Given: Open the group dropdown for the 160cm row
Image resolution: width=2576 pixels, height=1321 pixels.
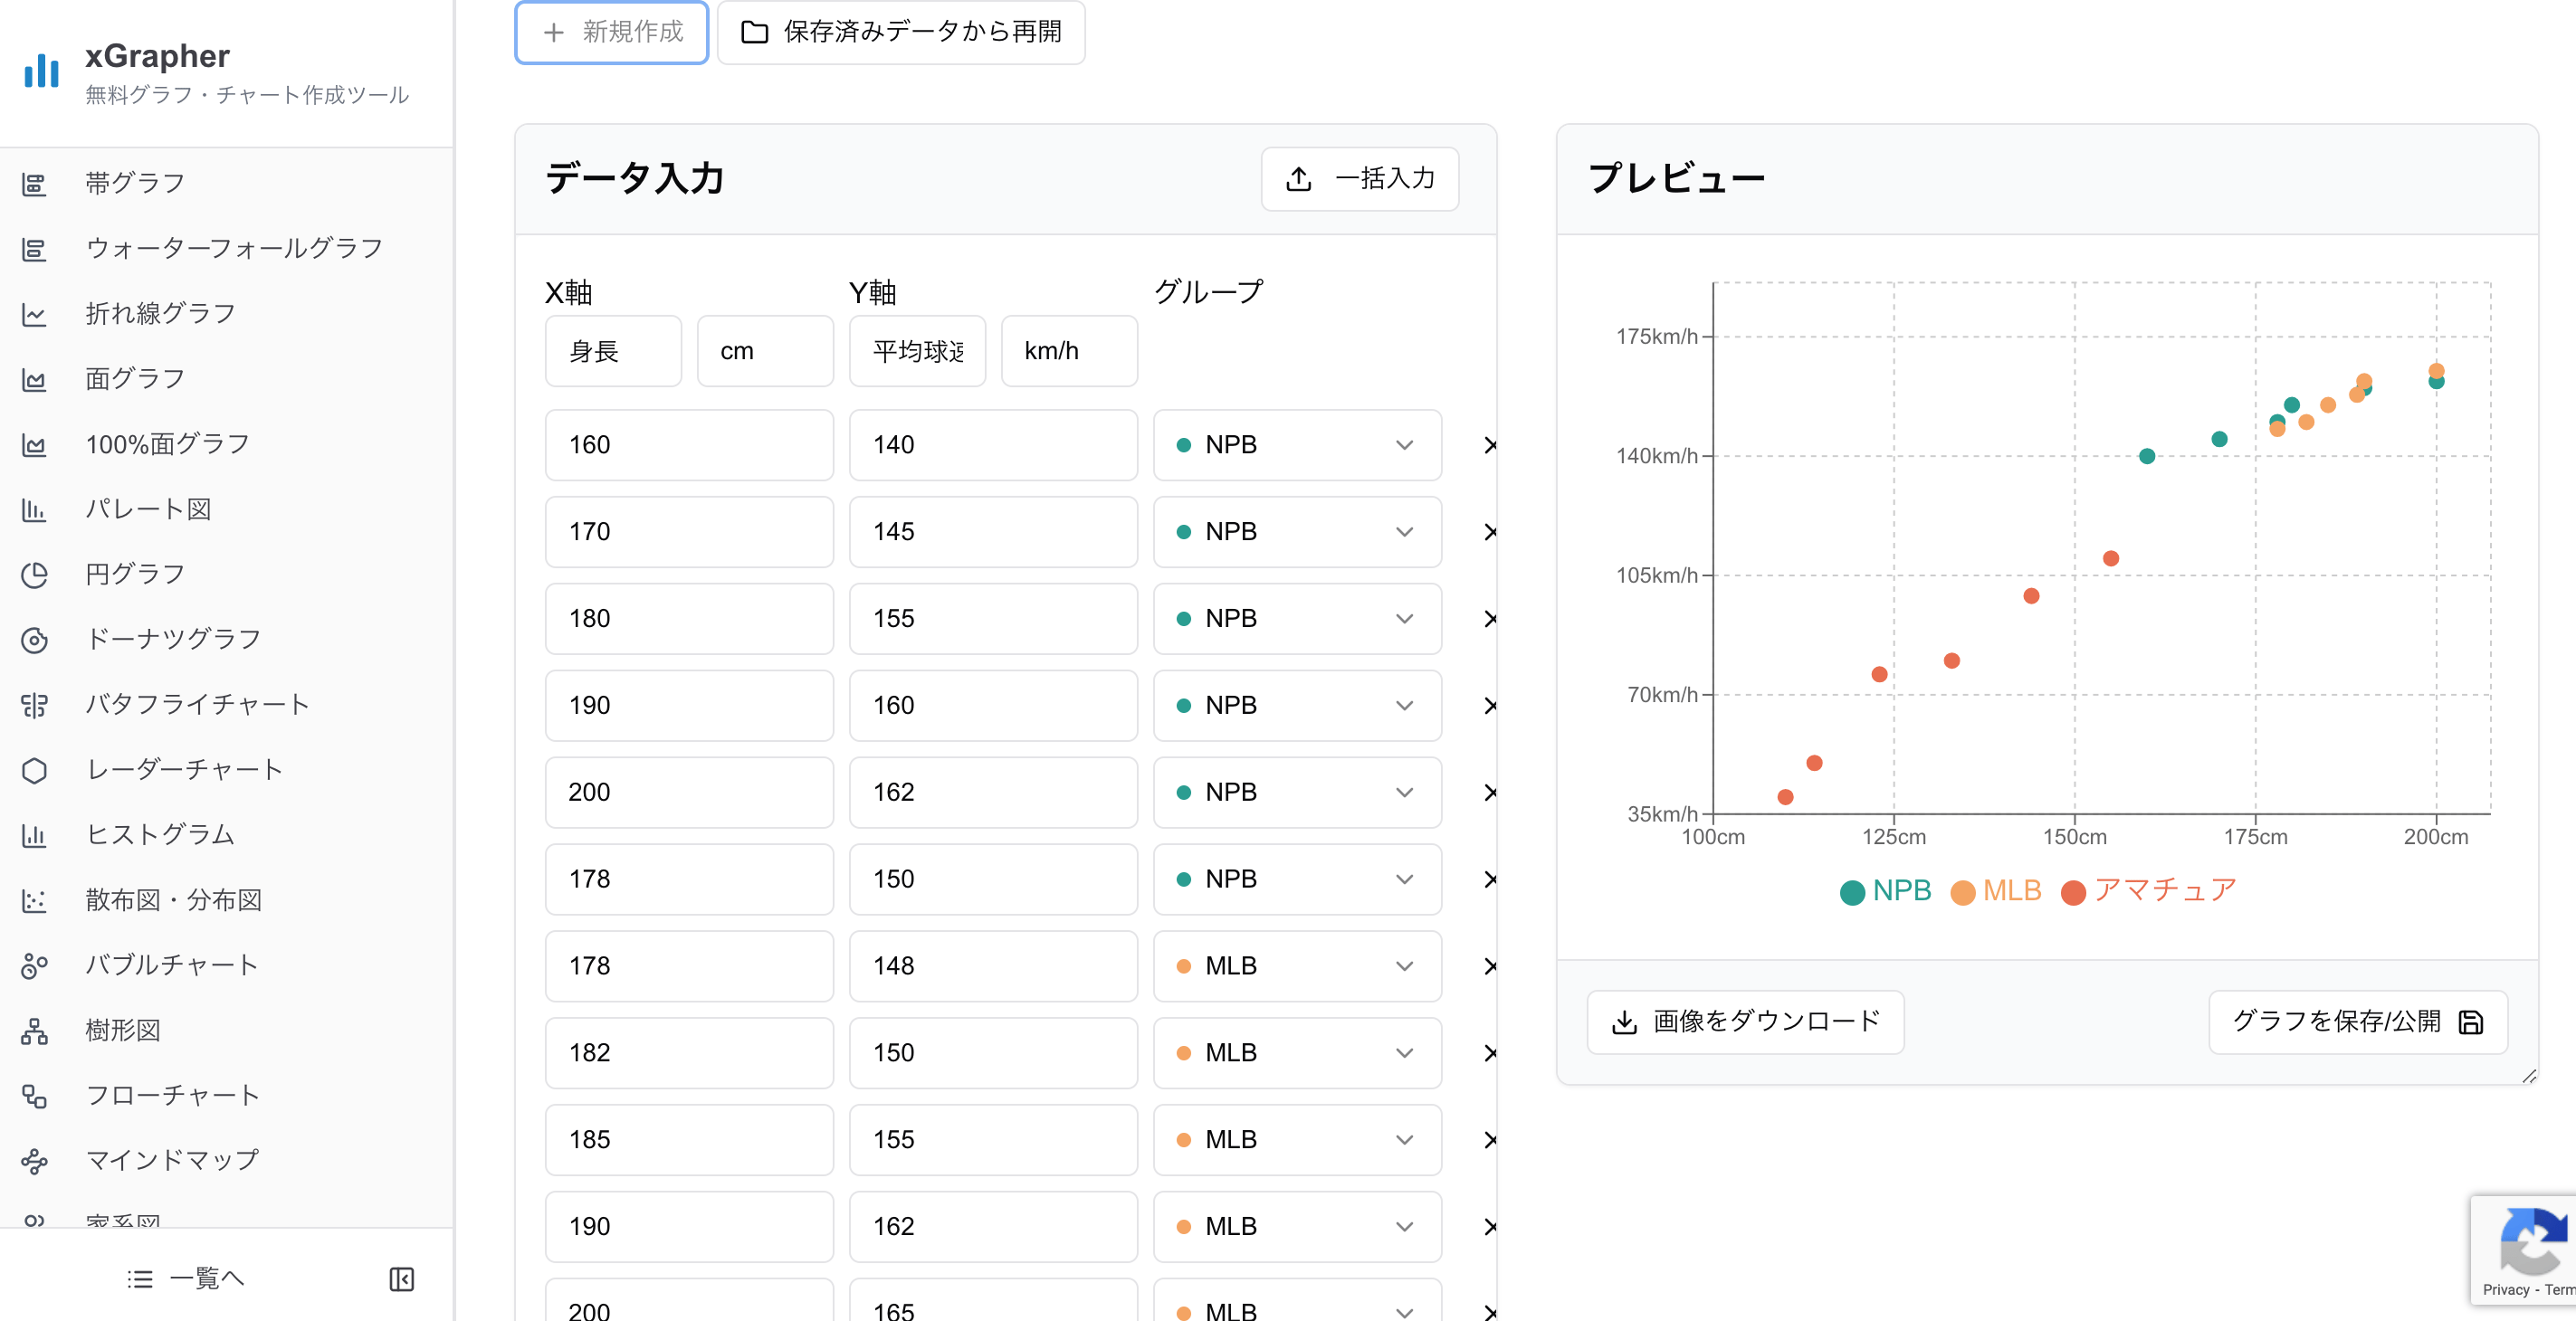Looking at the screenshot, I should pyautogui.click(x=1296, y=445).
